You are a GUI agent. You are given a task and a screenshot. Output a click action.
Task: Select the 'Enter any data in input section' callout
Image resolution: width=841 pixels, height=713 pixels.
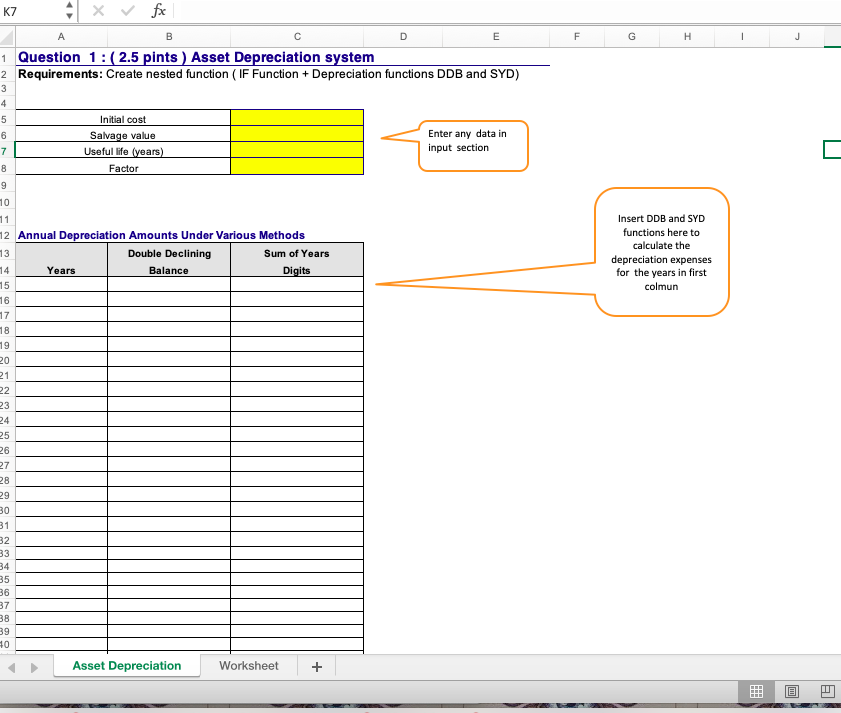[473, 146]
